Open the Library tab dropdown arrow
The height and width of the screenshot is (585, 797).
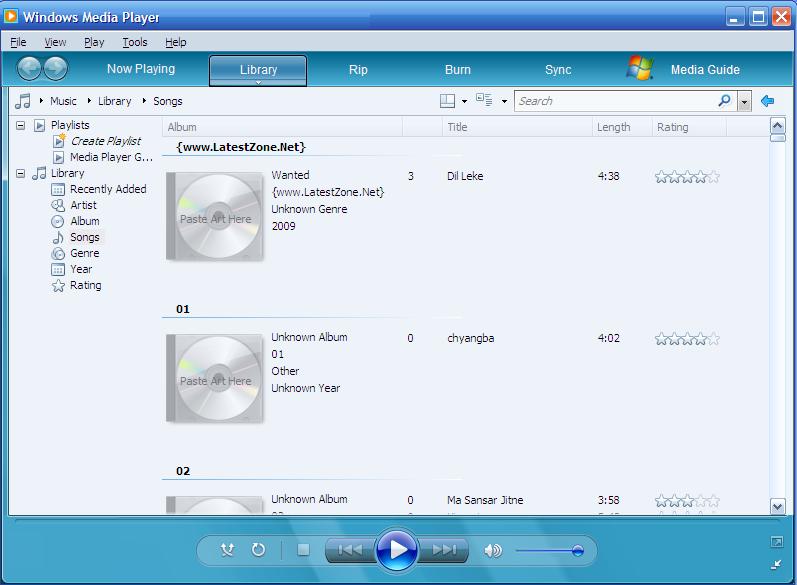pyautogui.click(x=258, y=82)
